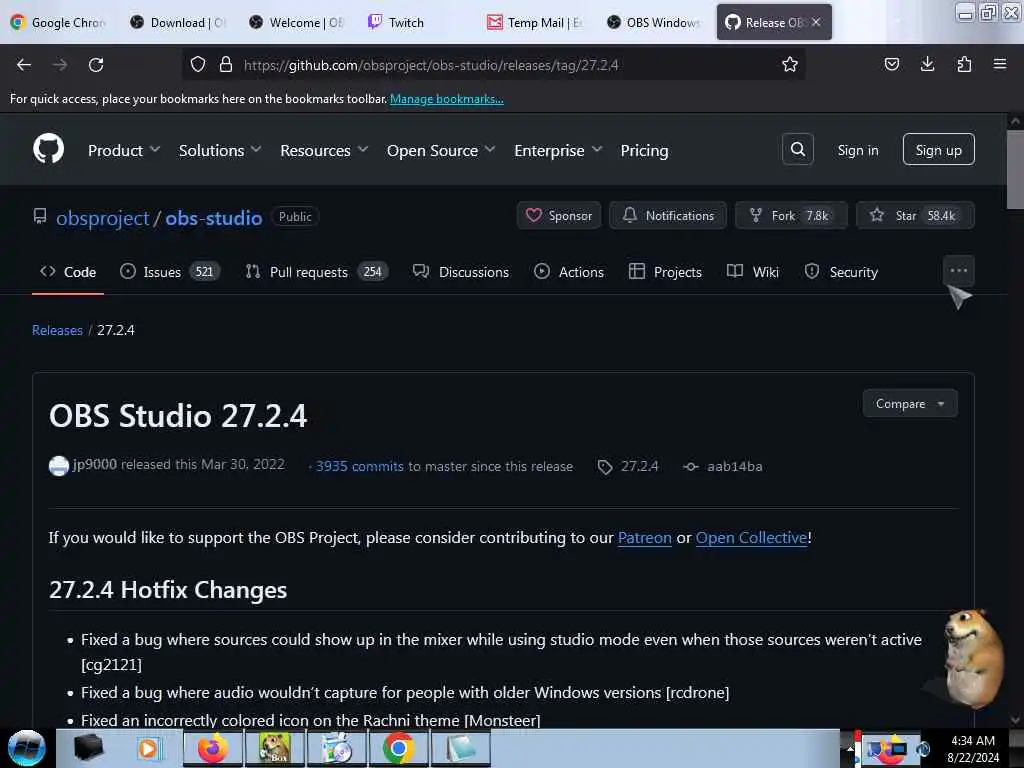
Task: Open the Pricing page link
Action: pyautogui.click(x=644, y=150)
